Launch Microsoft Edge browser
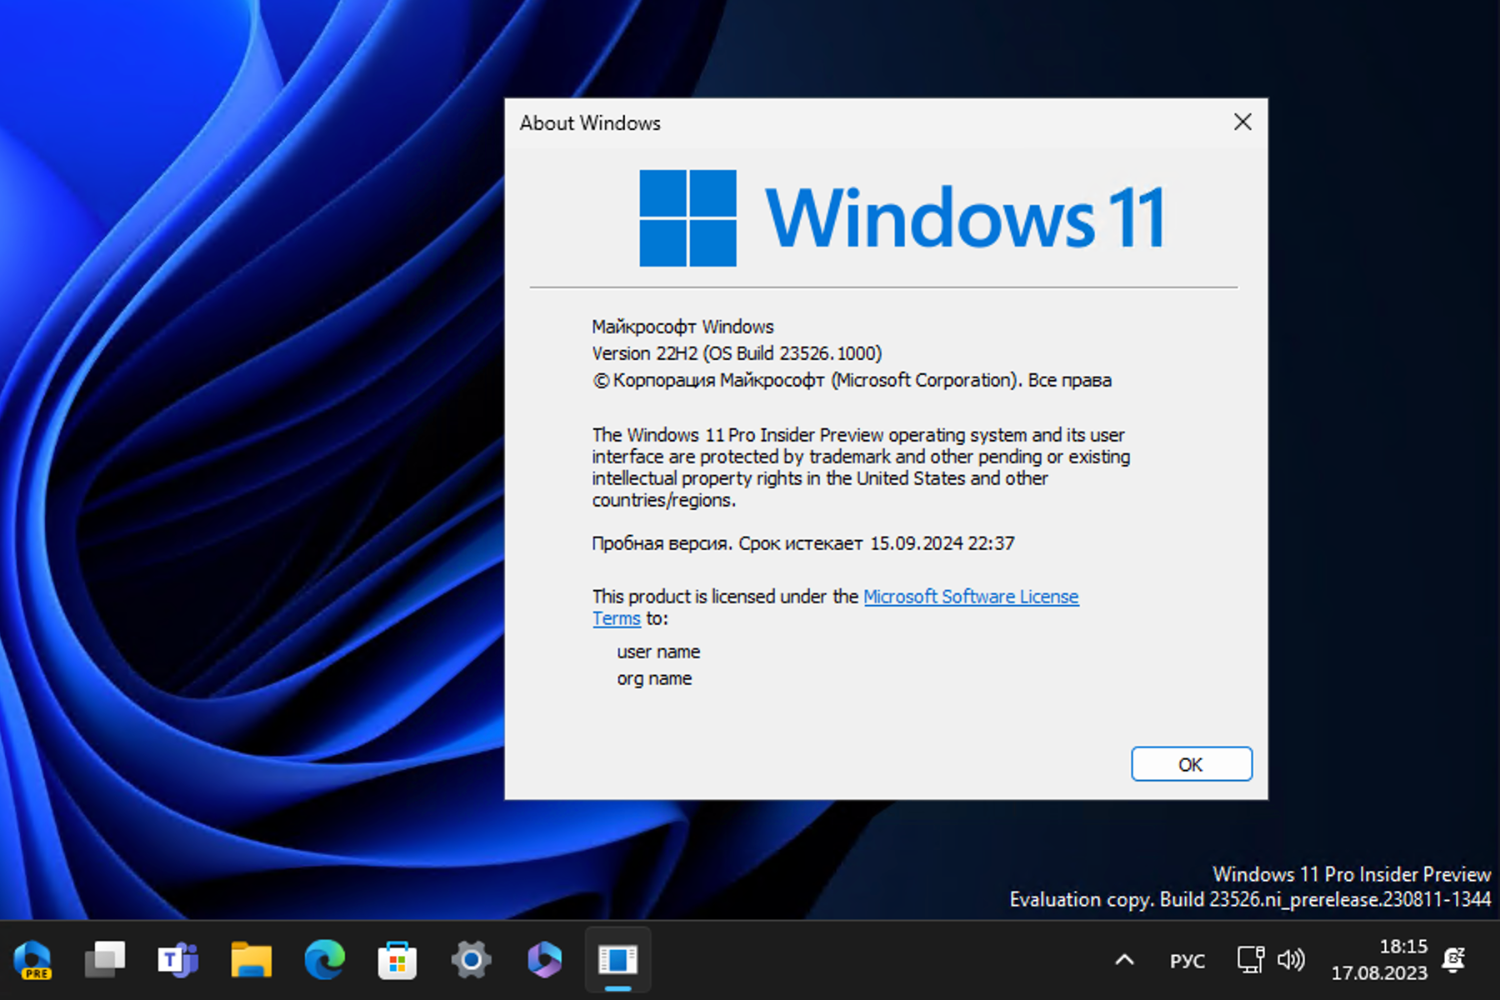The height and width of the screenshot is (1000, 1500). coord(324,960)
